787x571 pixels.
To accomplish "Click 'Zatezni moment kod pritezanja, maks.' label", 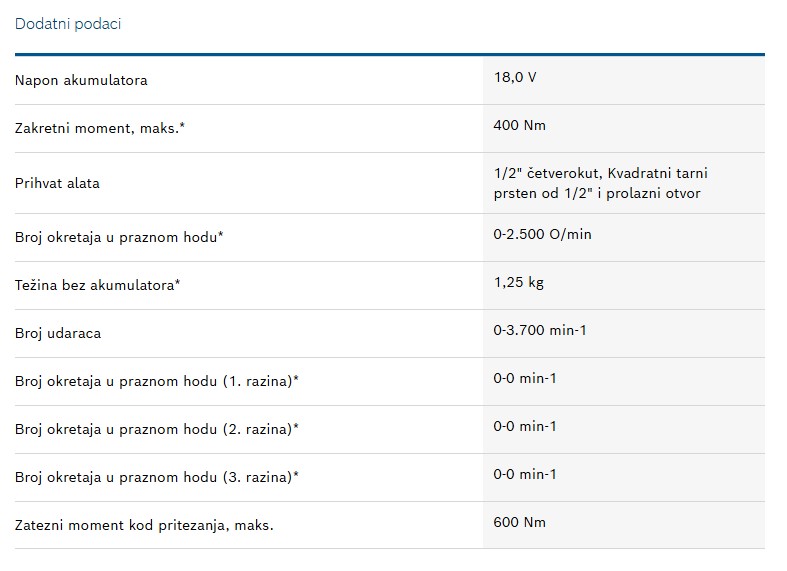I will (x=144, y=525).
